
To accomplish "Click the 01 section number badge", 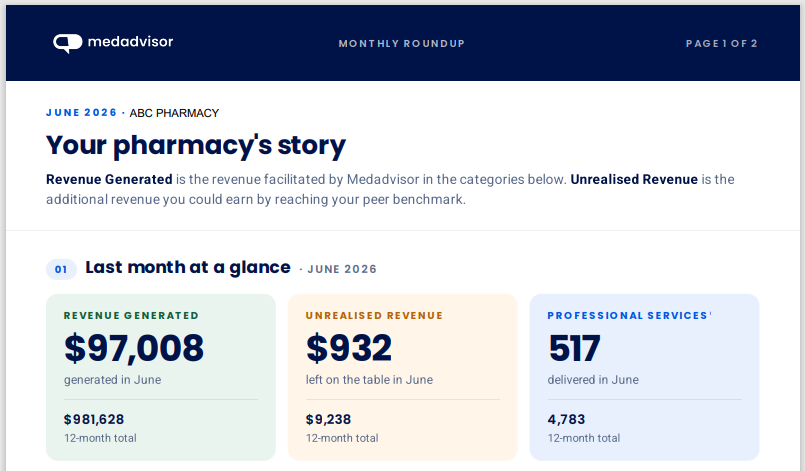I will [61, 269].
